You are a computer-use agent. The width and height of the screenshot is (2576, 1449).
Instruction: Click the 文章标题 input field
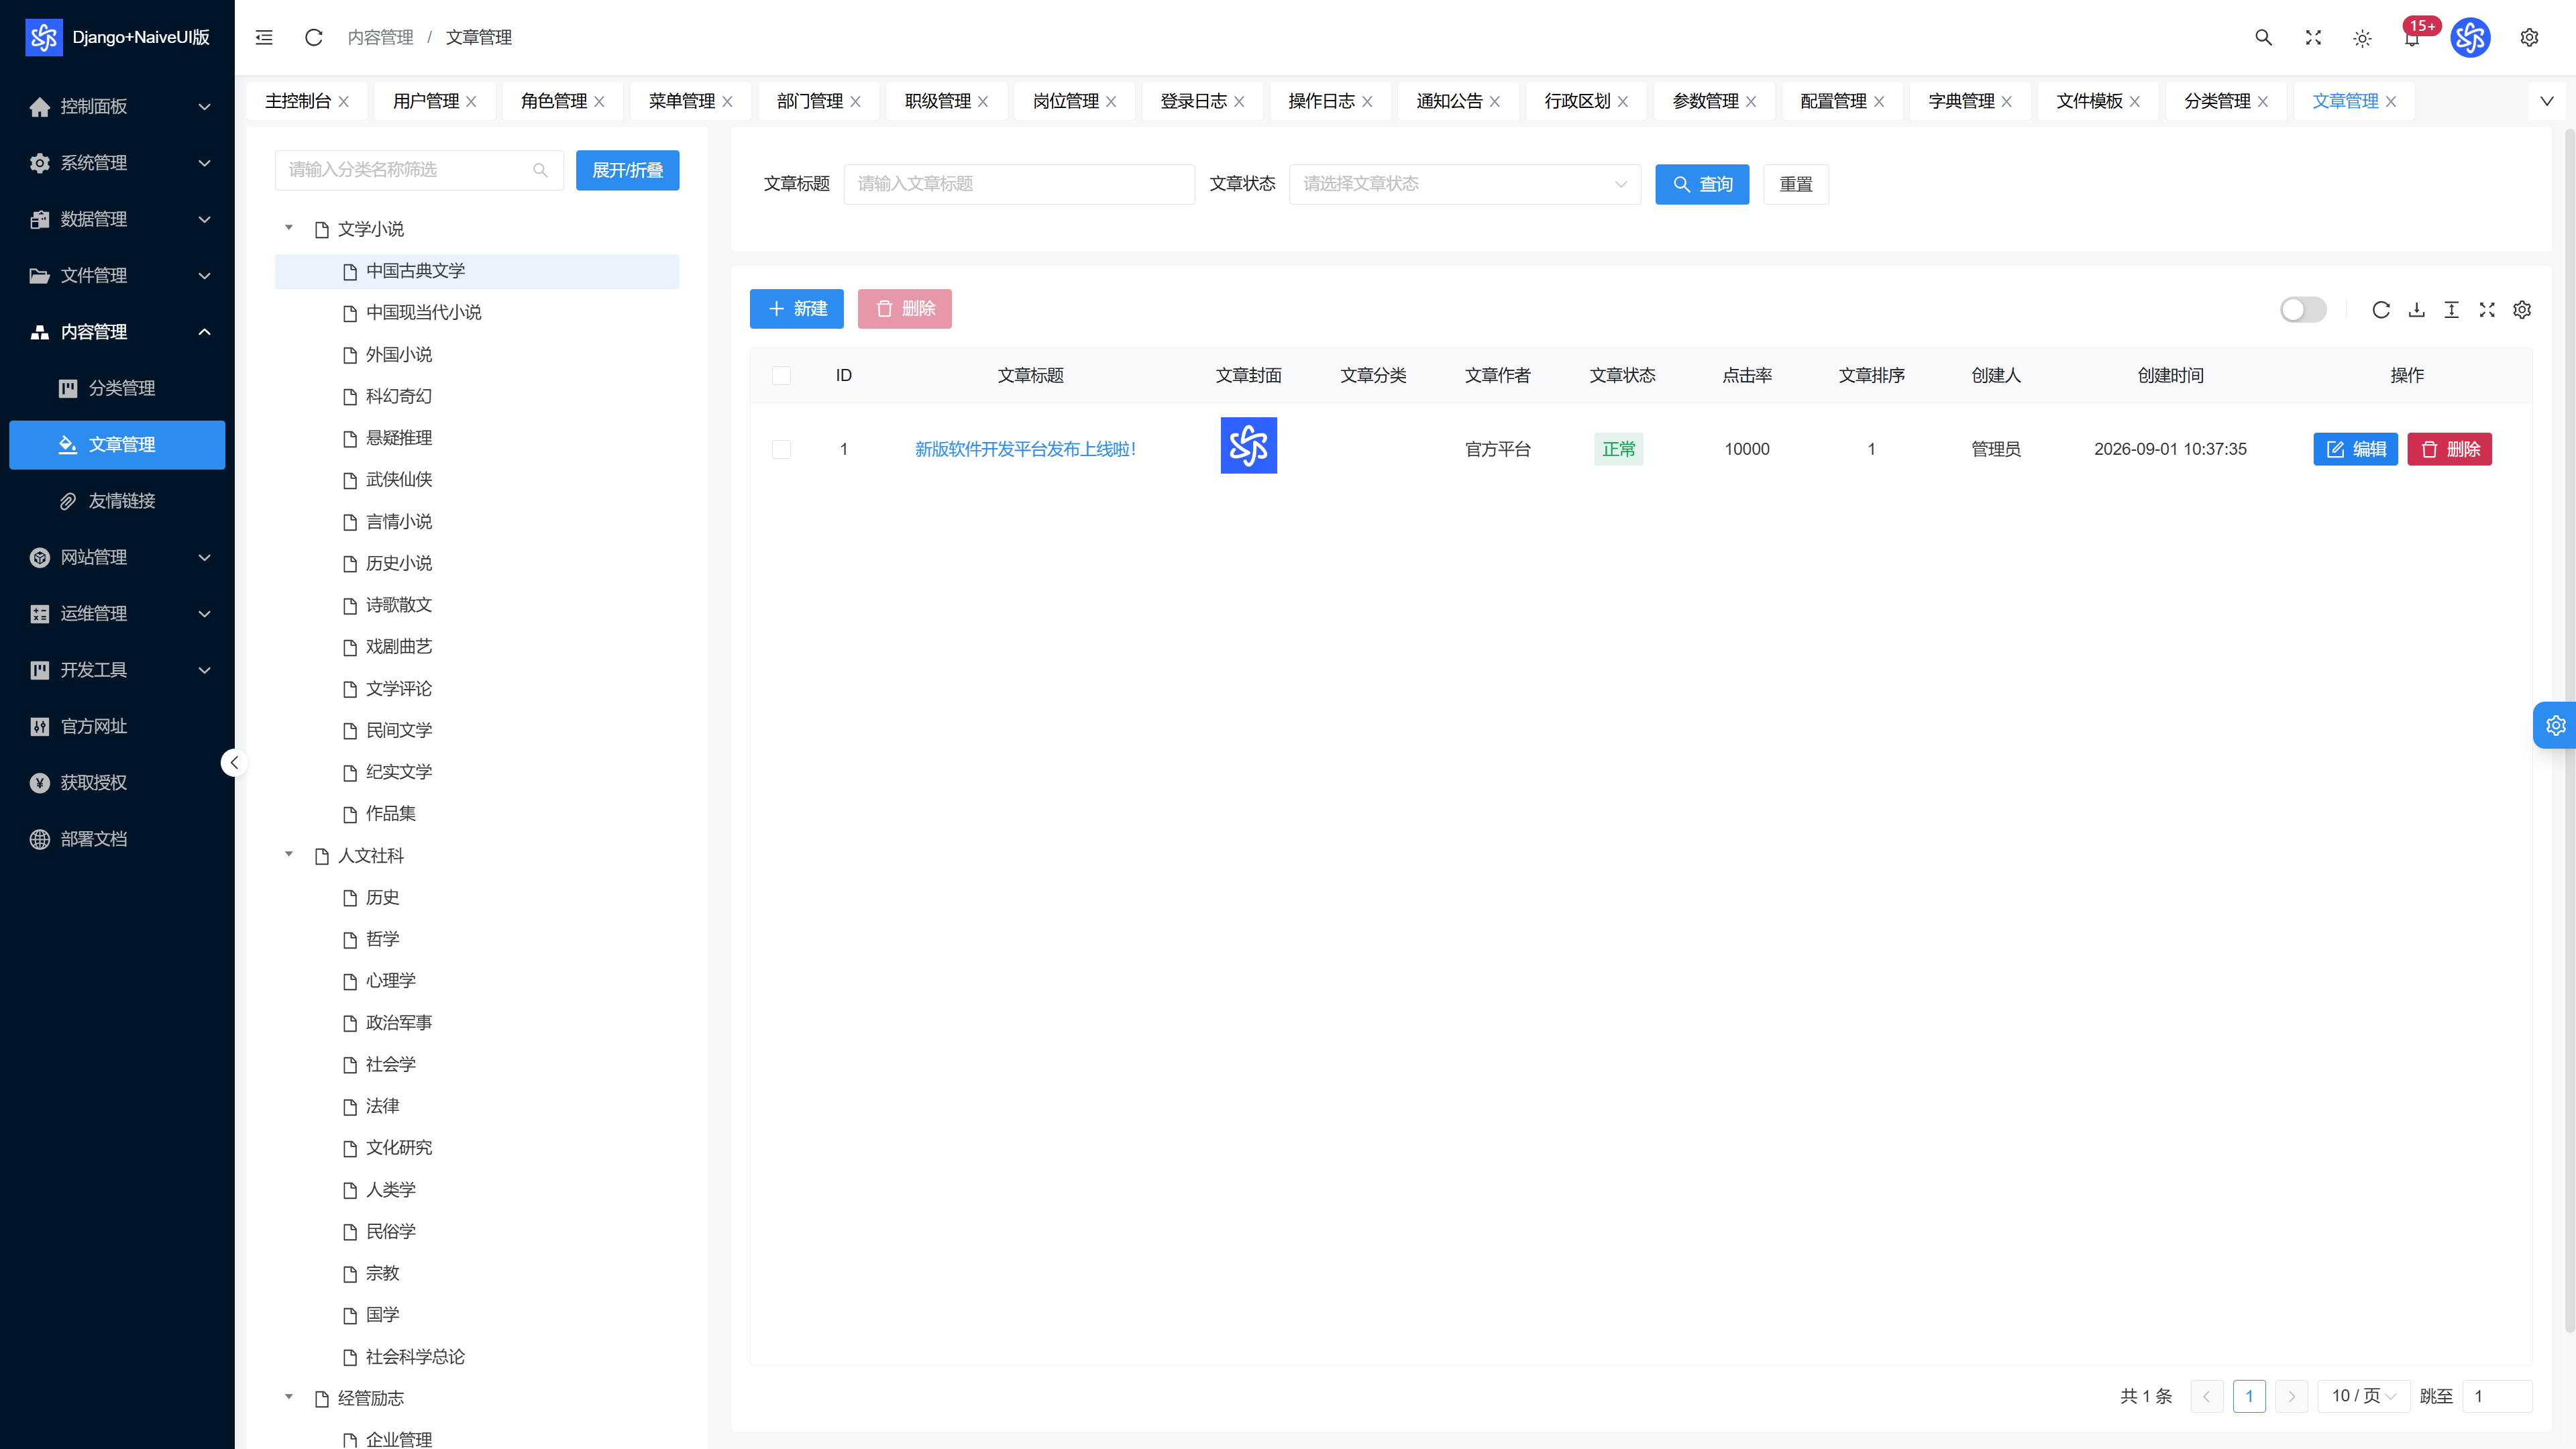(x=1019, y=184)
